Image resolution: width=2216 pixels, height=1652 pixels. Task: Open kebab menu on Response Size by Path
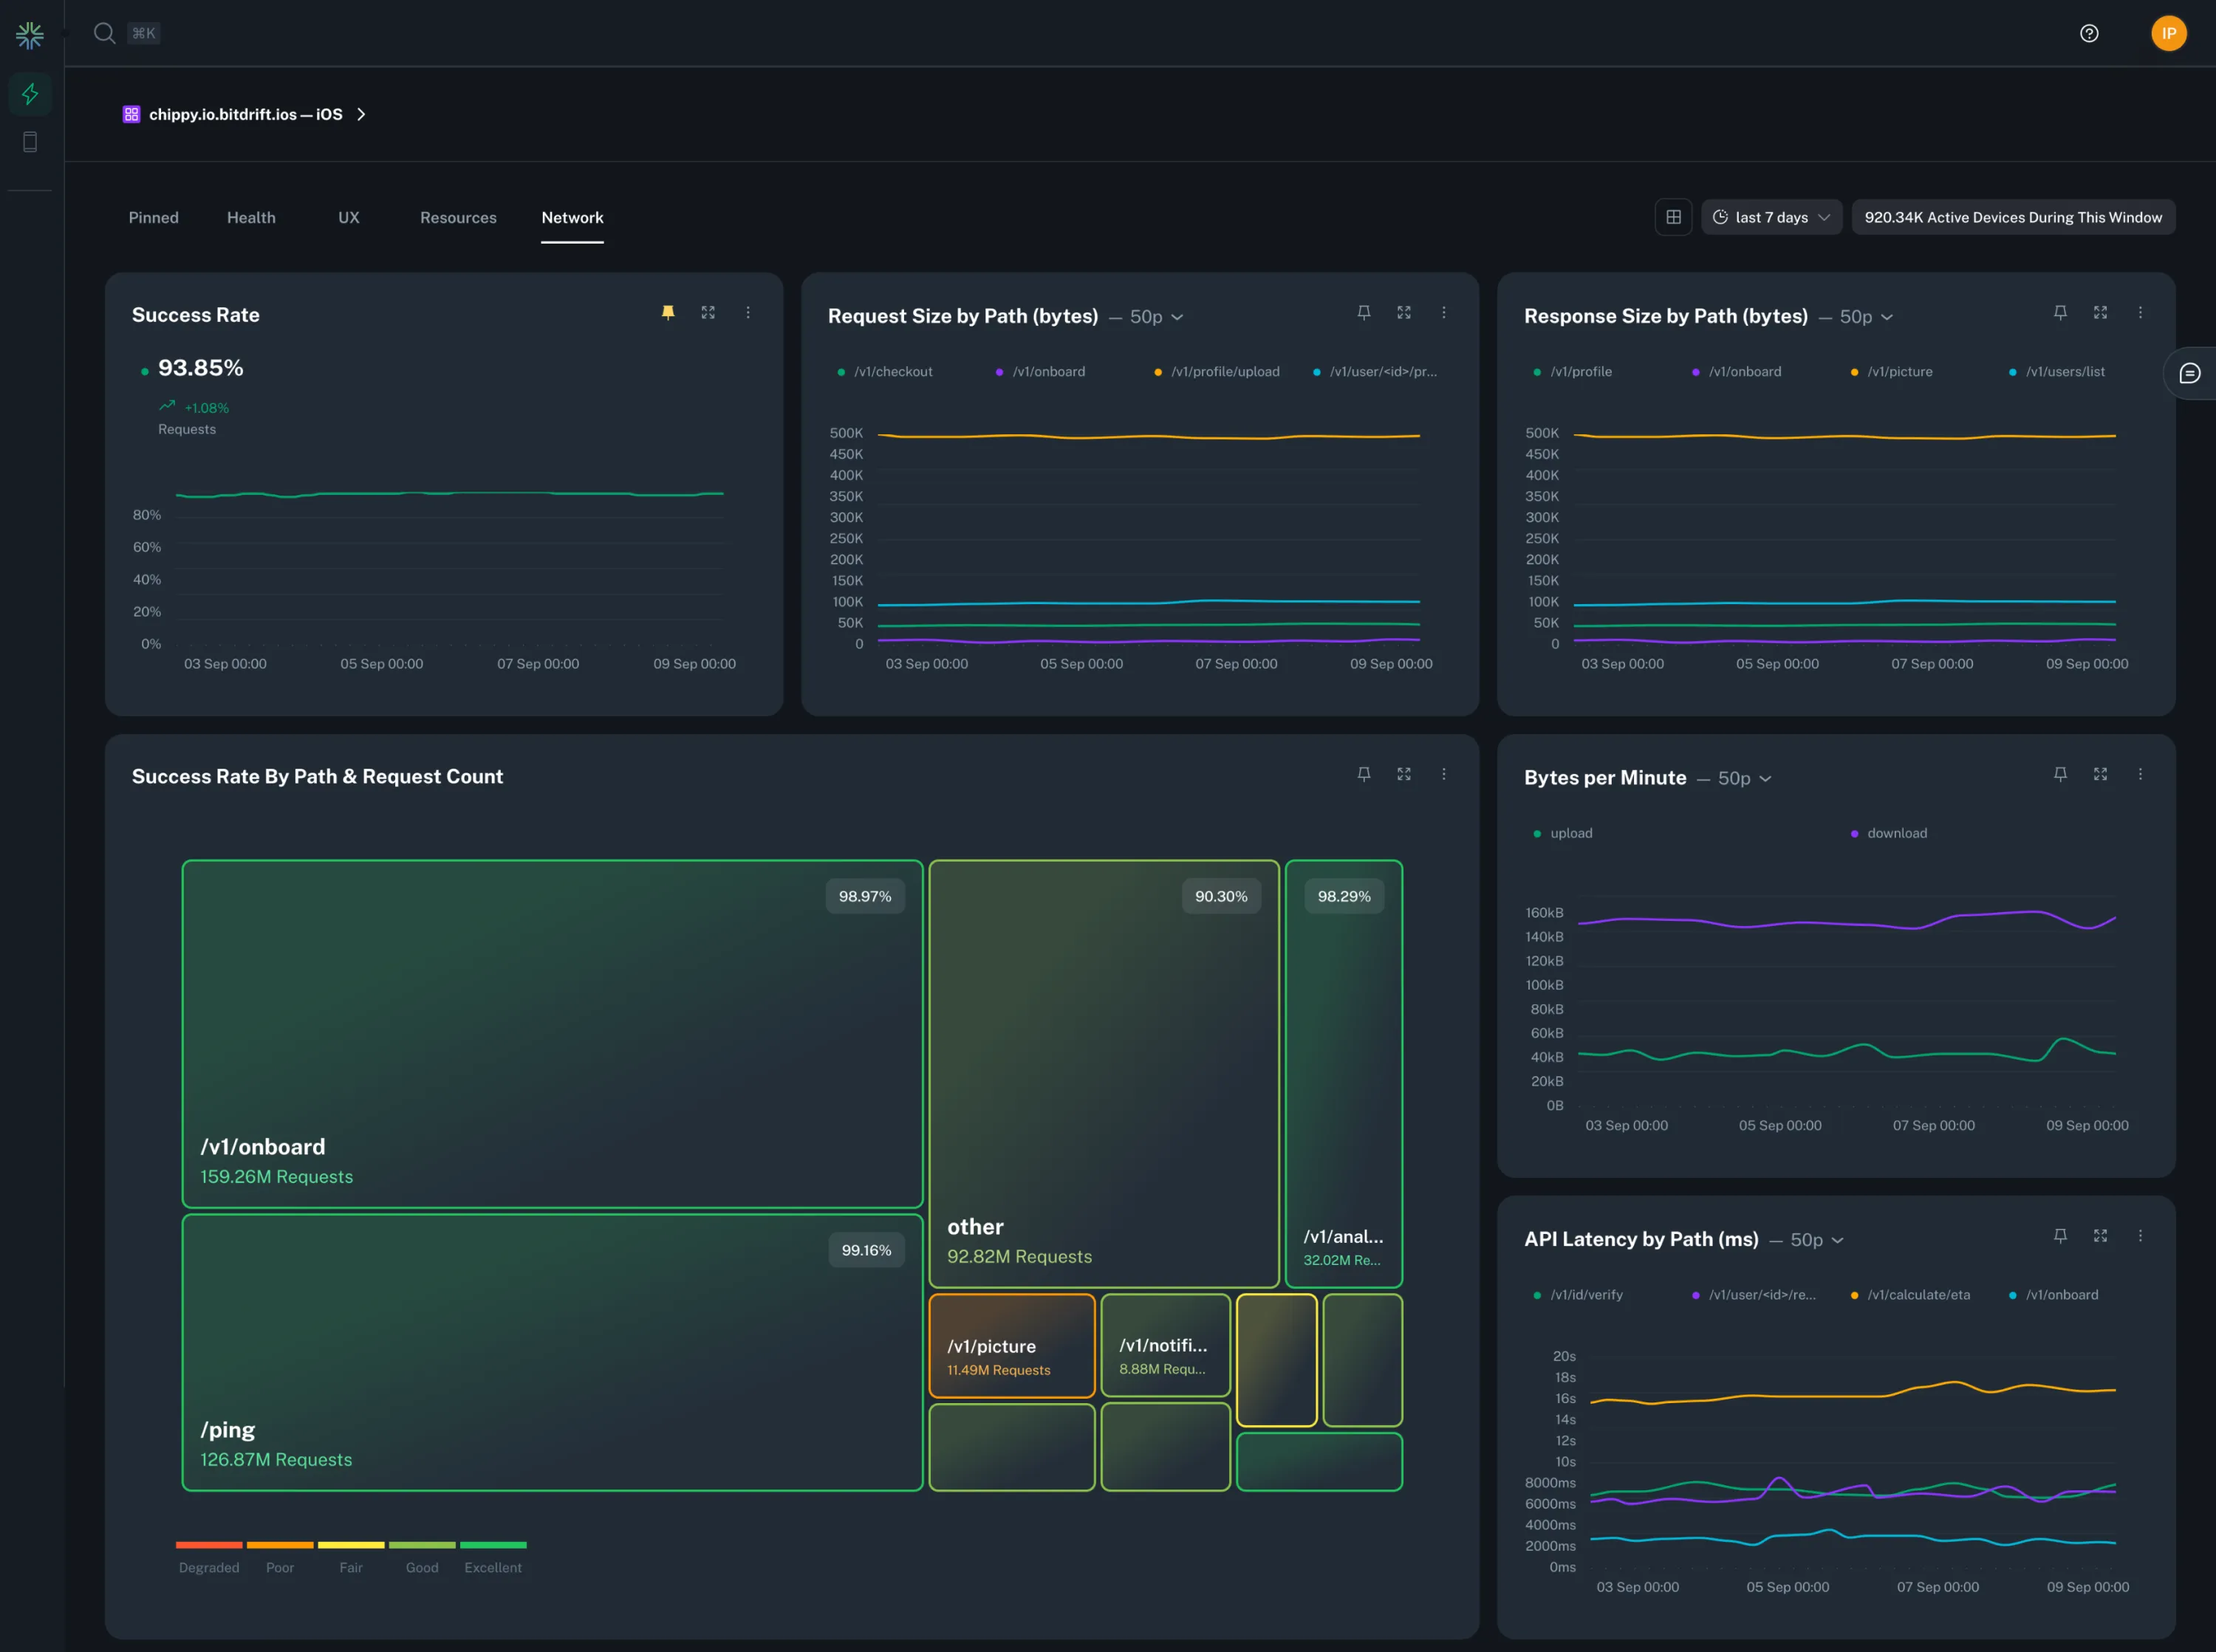2140,312
